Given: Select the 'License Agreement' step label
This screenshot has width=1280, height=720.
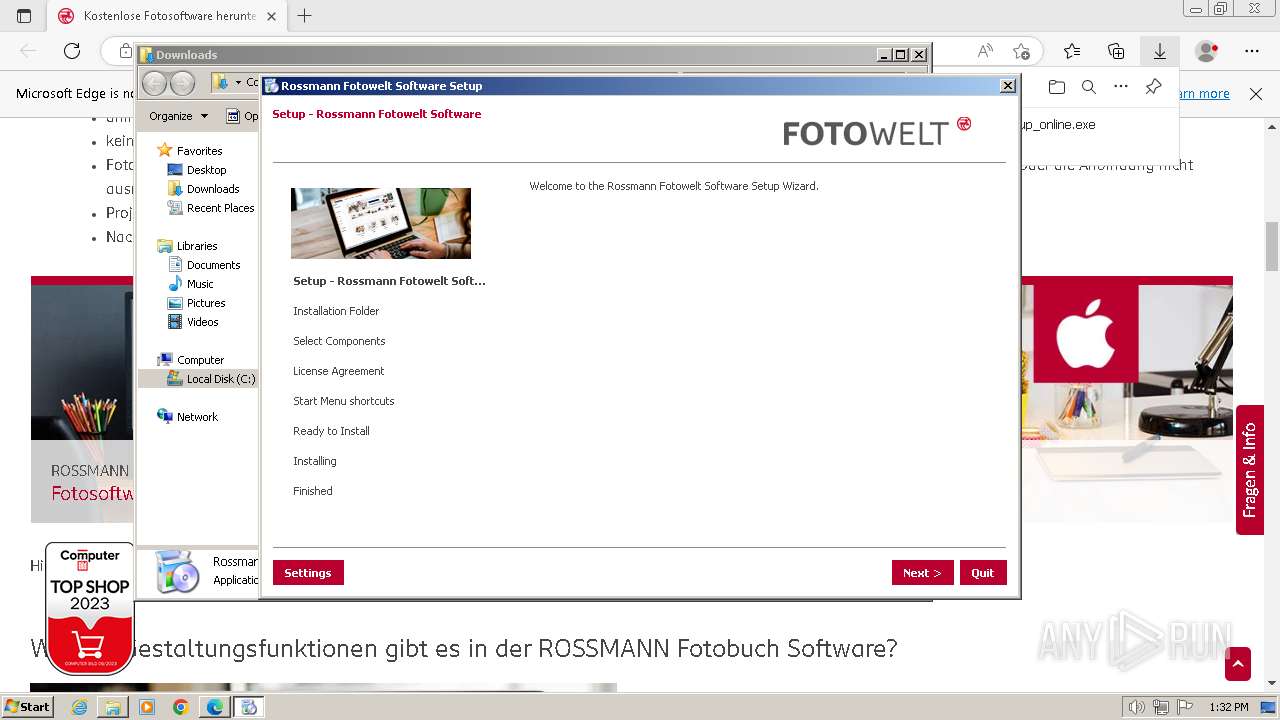Looking at the screenshot, I should point(338,371).
